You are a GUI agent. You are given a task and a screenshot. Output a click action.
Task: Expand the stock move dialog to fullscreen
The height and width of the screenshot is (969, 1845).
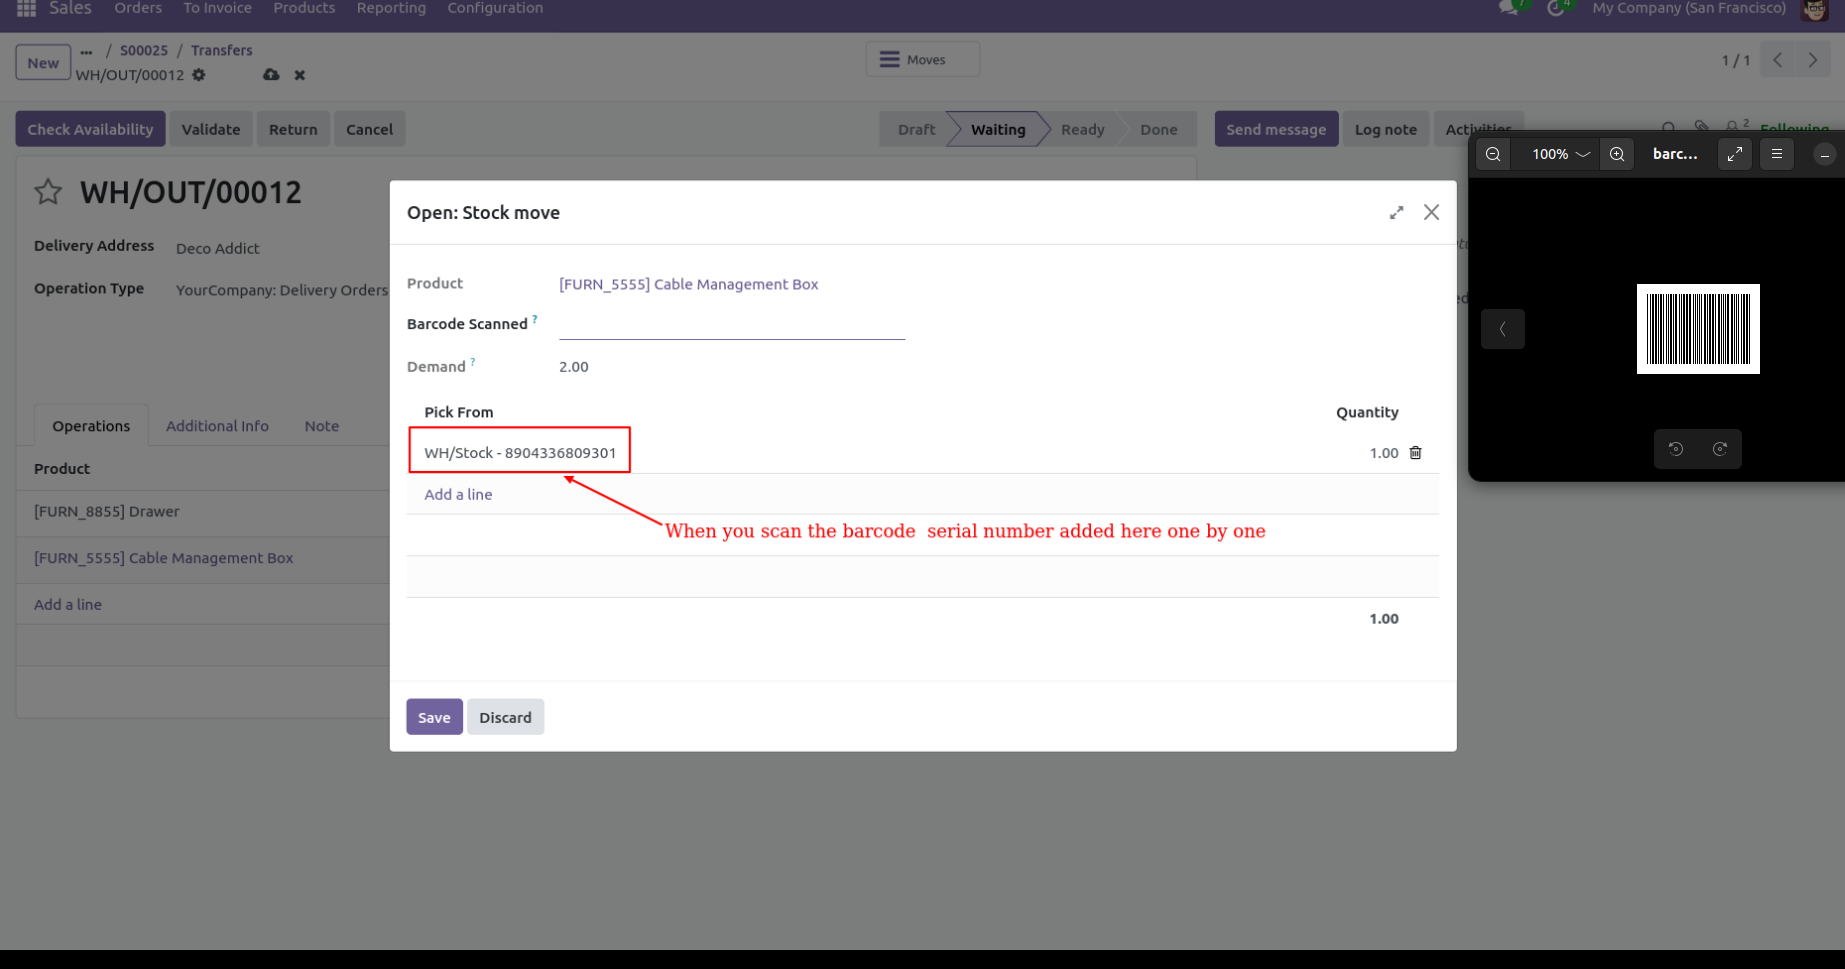[1396, 212]
